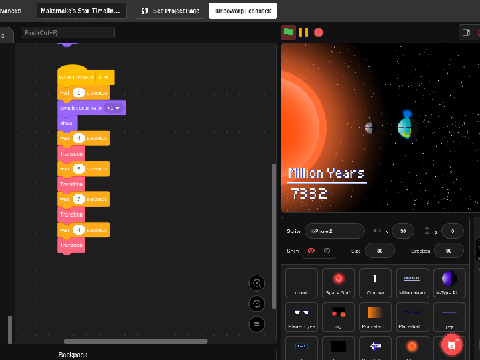Edit the project title field
Image resolution: width=480 pixels, height=360 pixels.
tap(82, 11)
